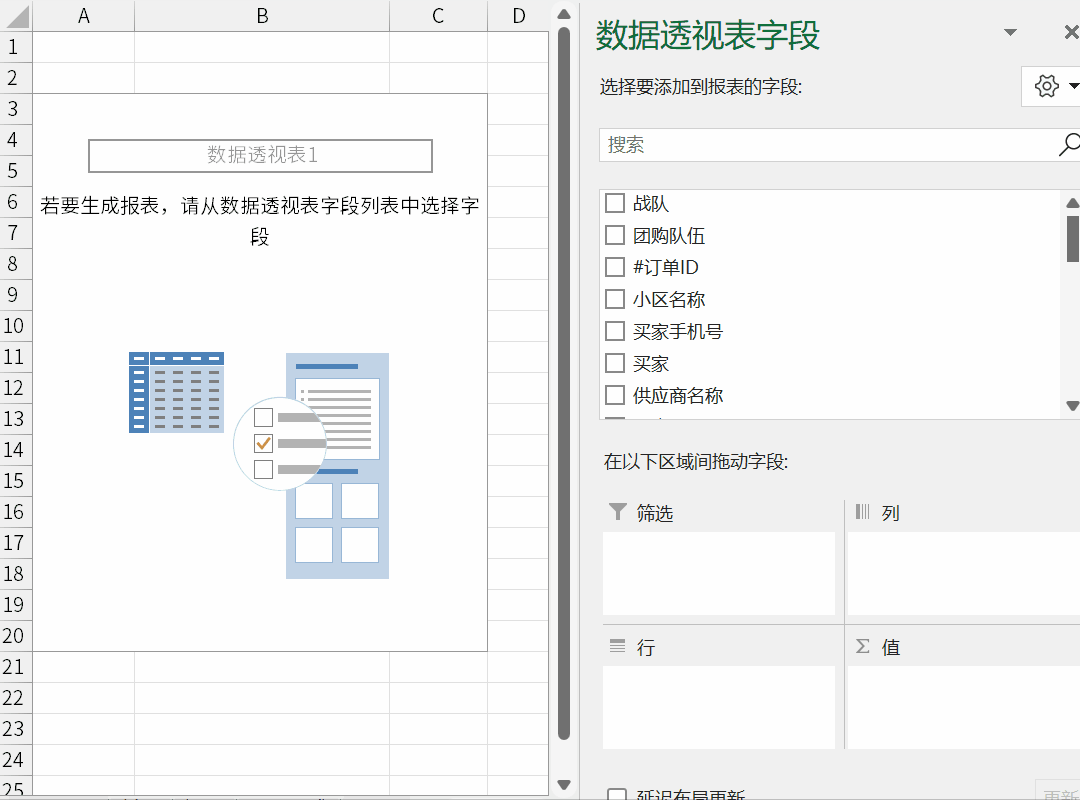Click the 数据透视表字段 pane title
Viewport: 1080px width, 800px height.
coord(708,35)
